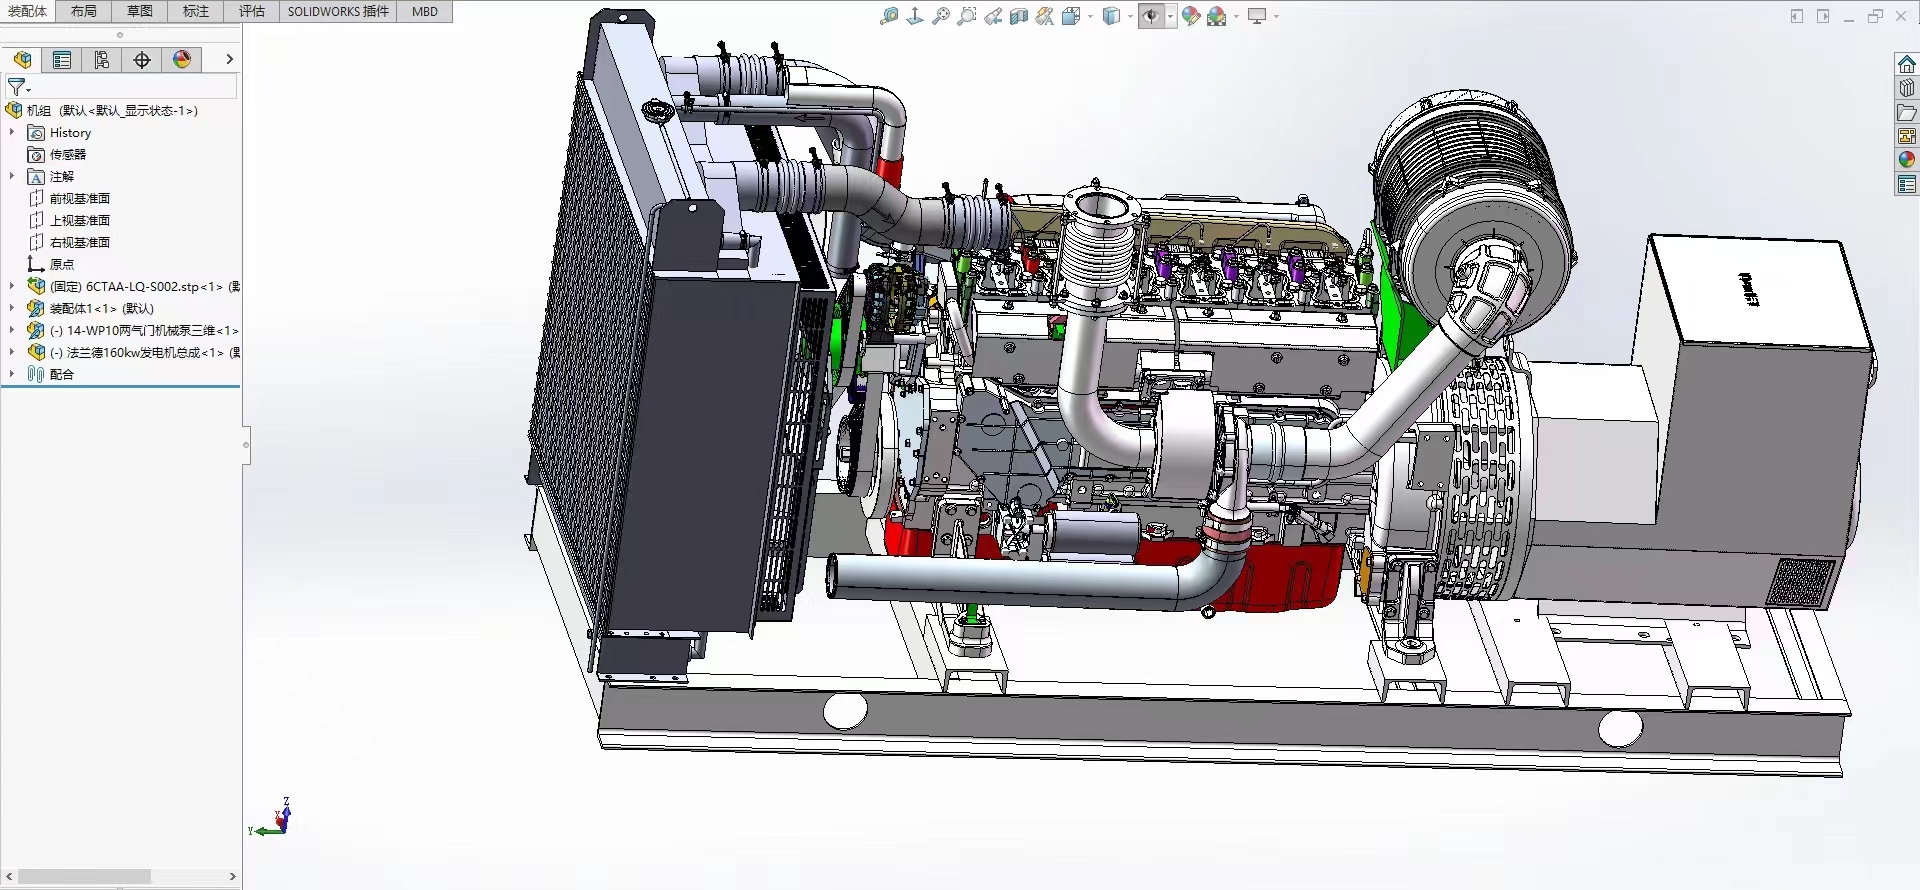This screenshot has width=1920, height=890.
Task: Open View Palette icon in task pane
Action: [1907, 136]
